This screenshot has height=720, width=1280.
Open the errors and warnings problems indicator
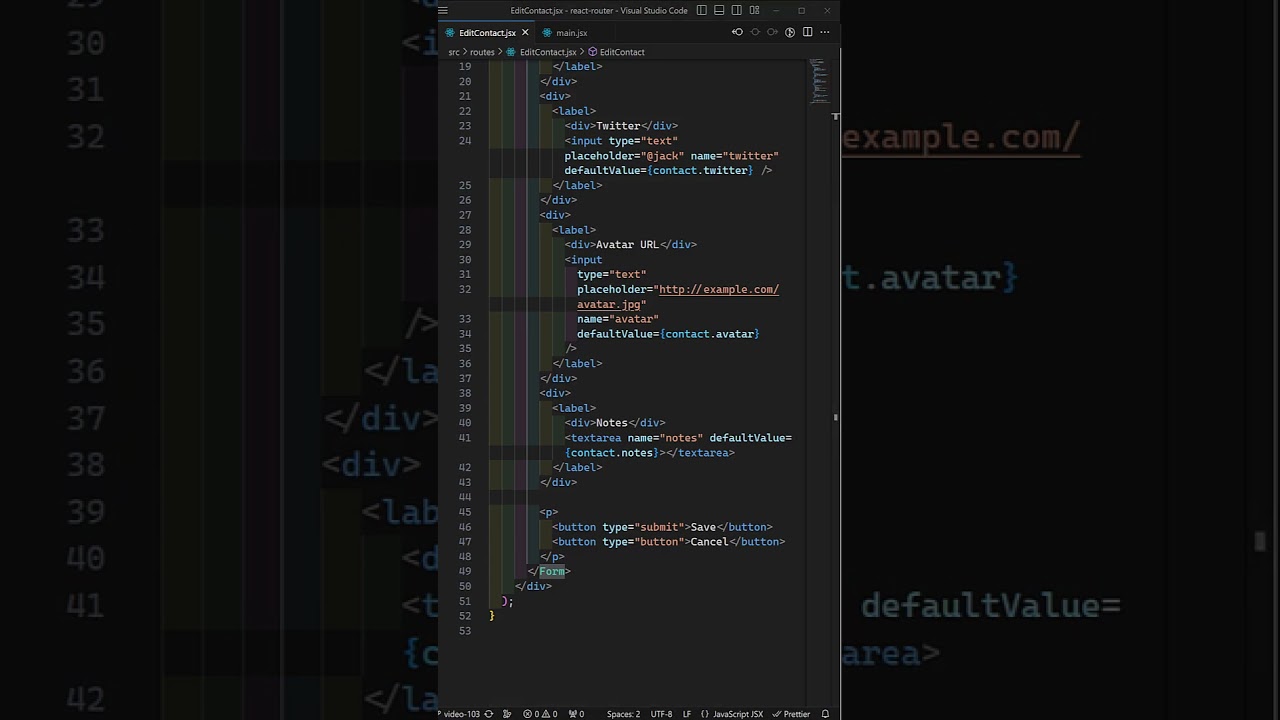coord(540,714)
